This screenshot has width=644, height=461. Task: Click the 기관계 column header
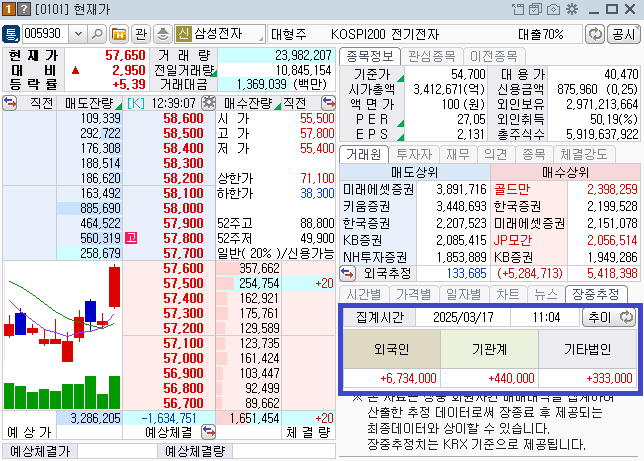[489, 349]
